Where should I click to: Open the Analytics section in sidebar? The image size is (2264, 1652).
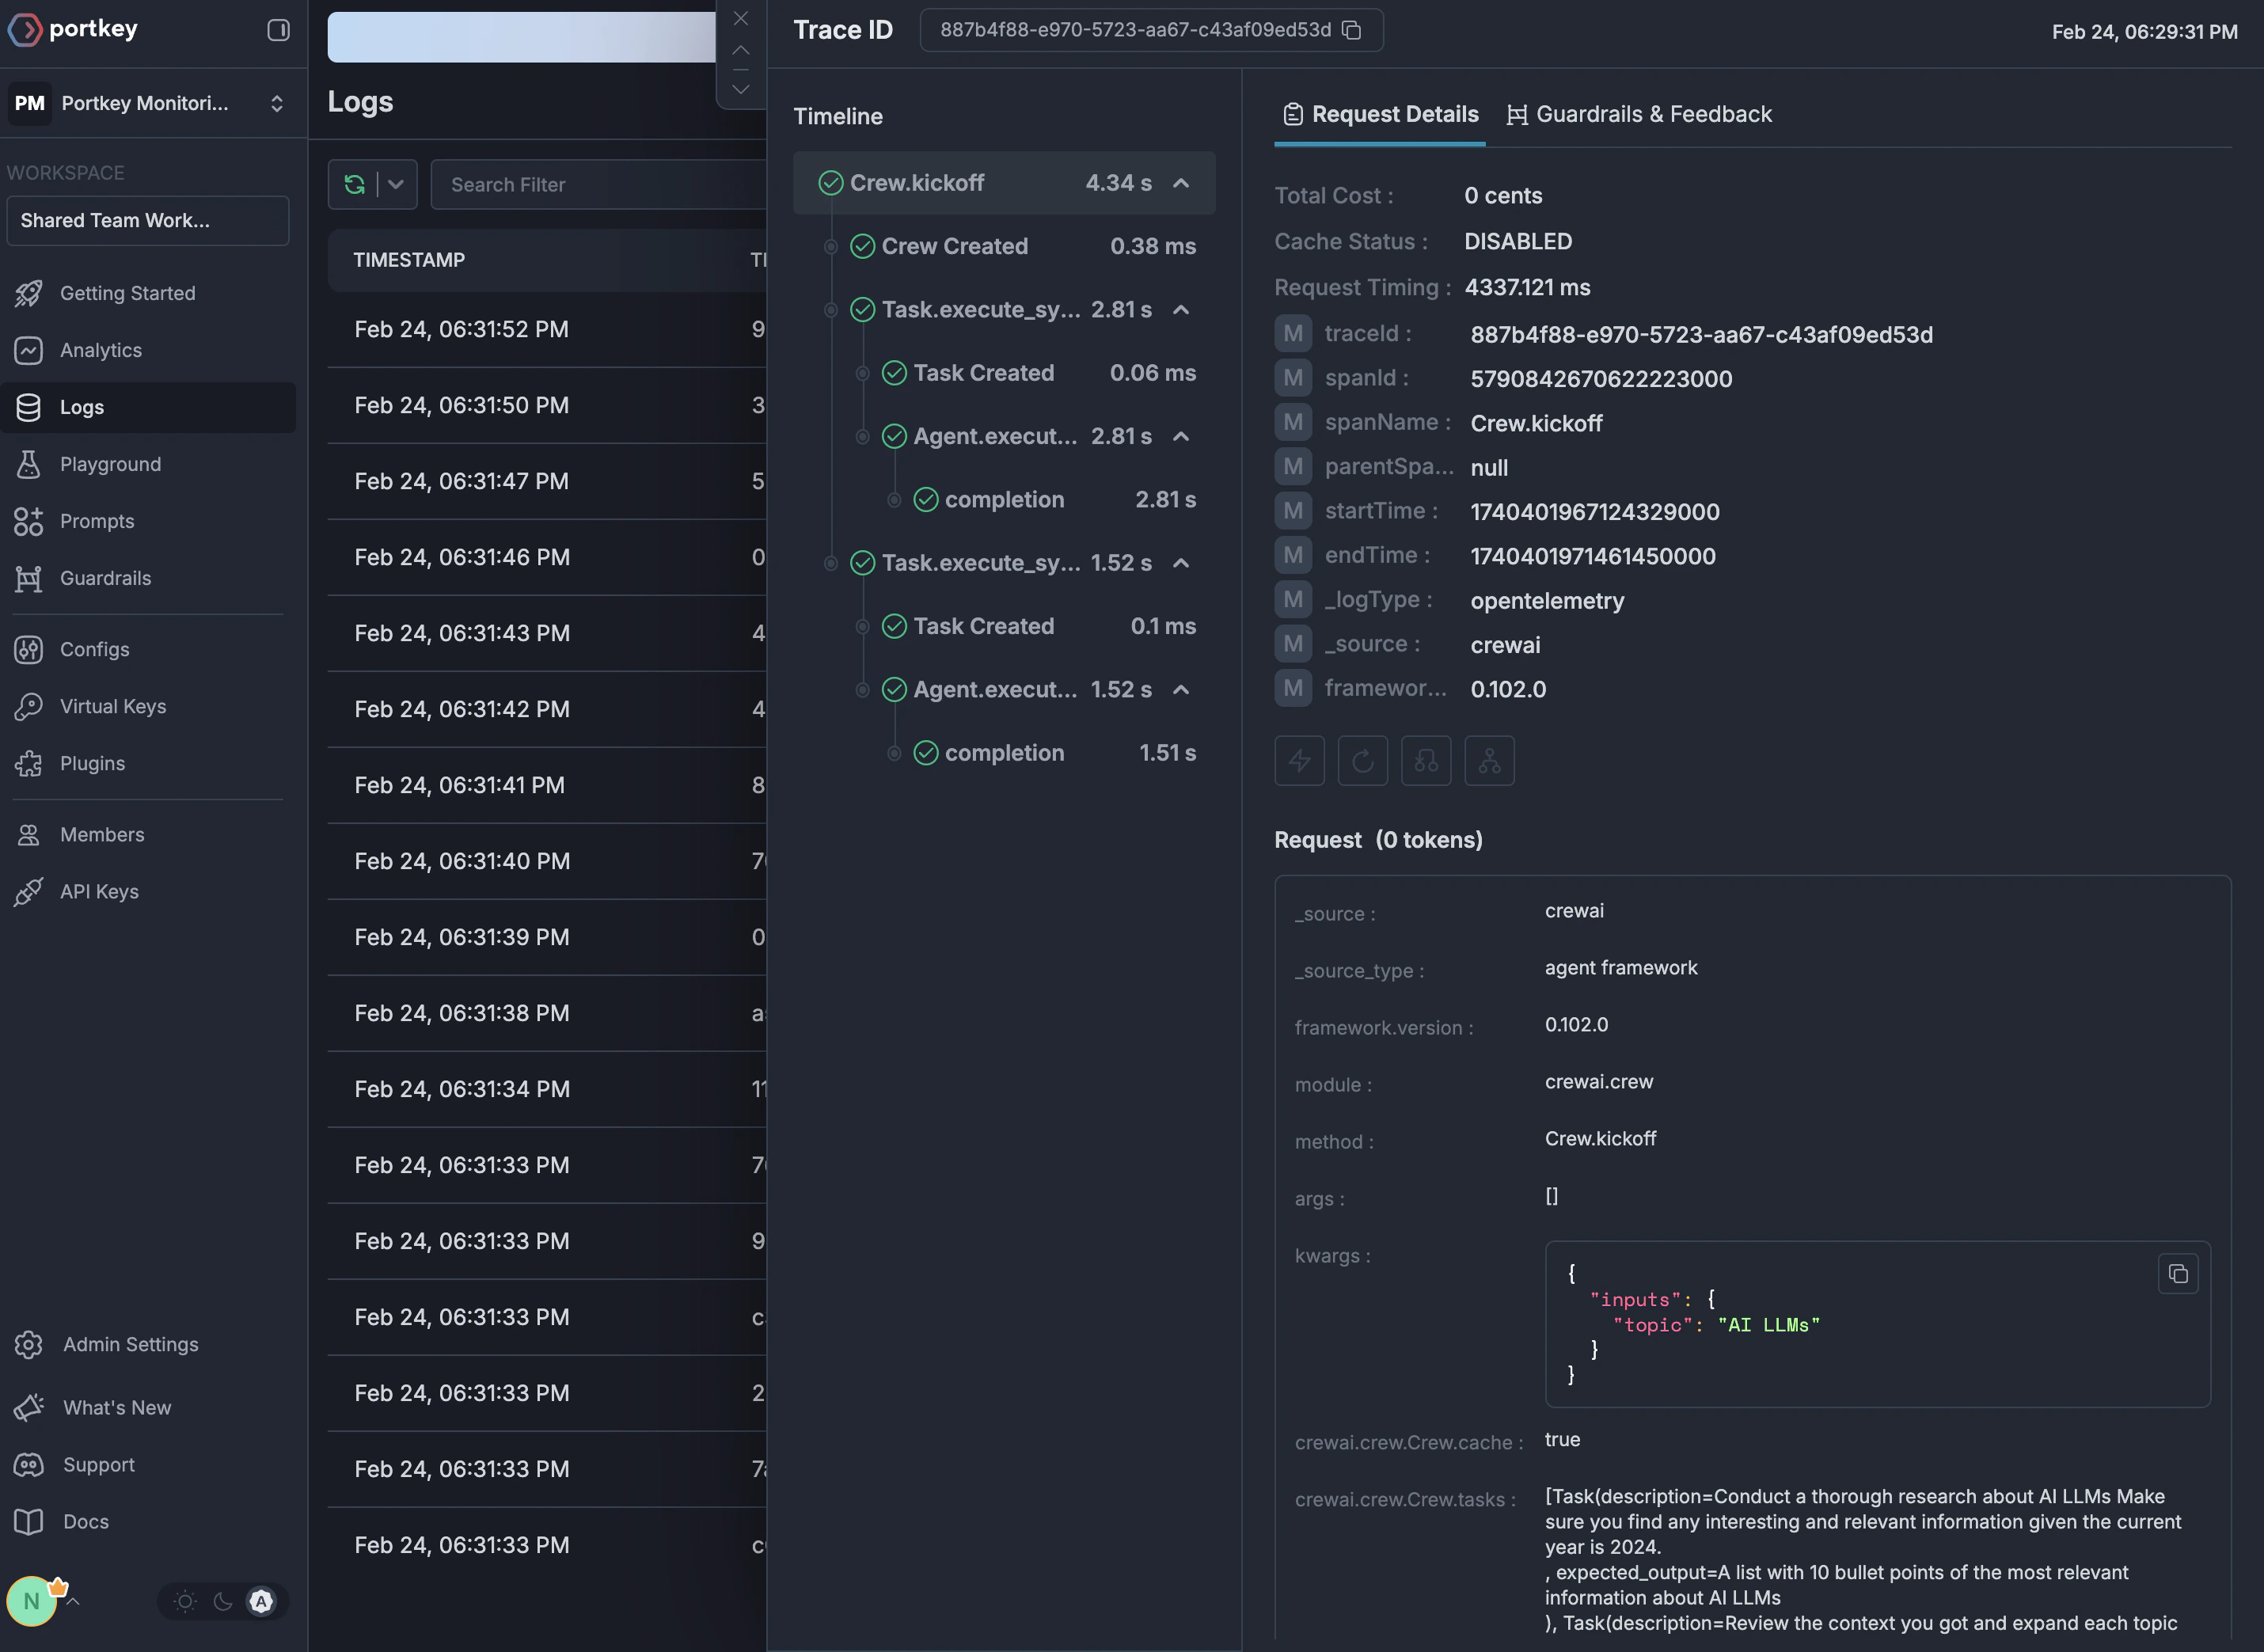coord(101,350)
